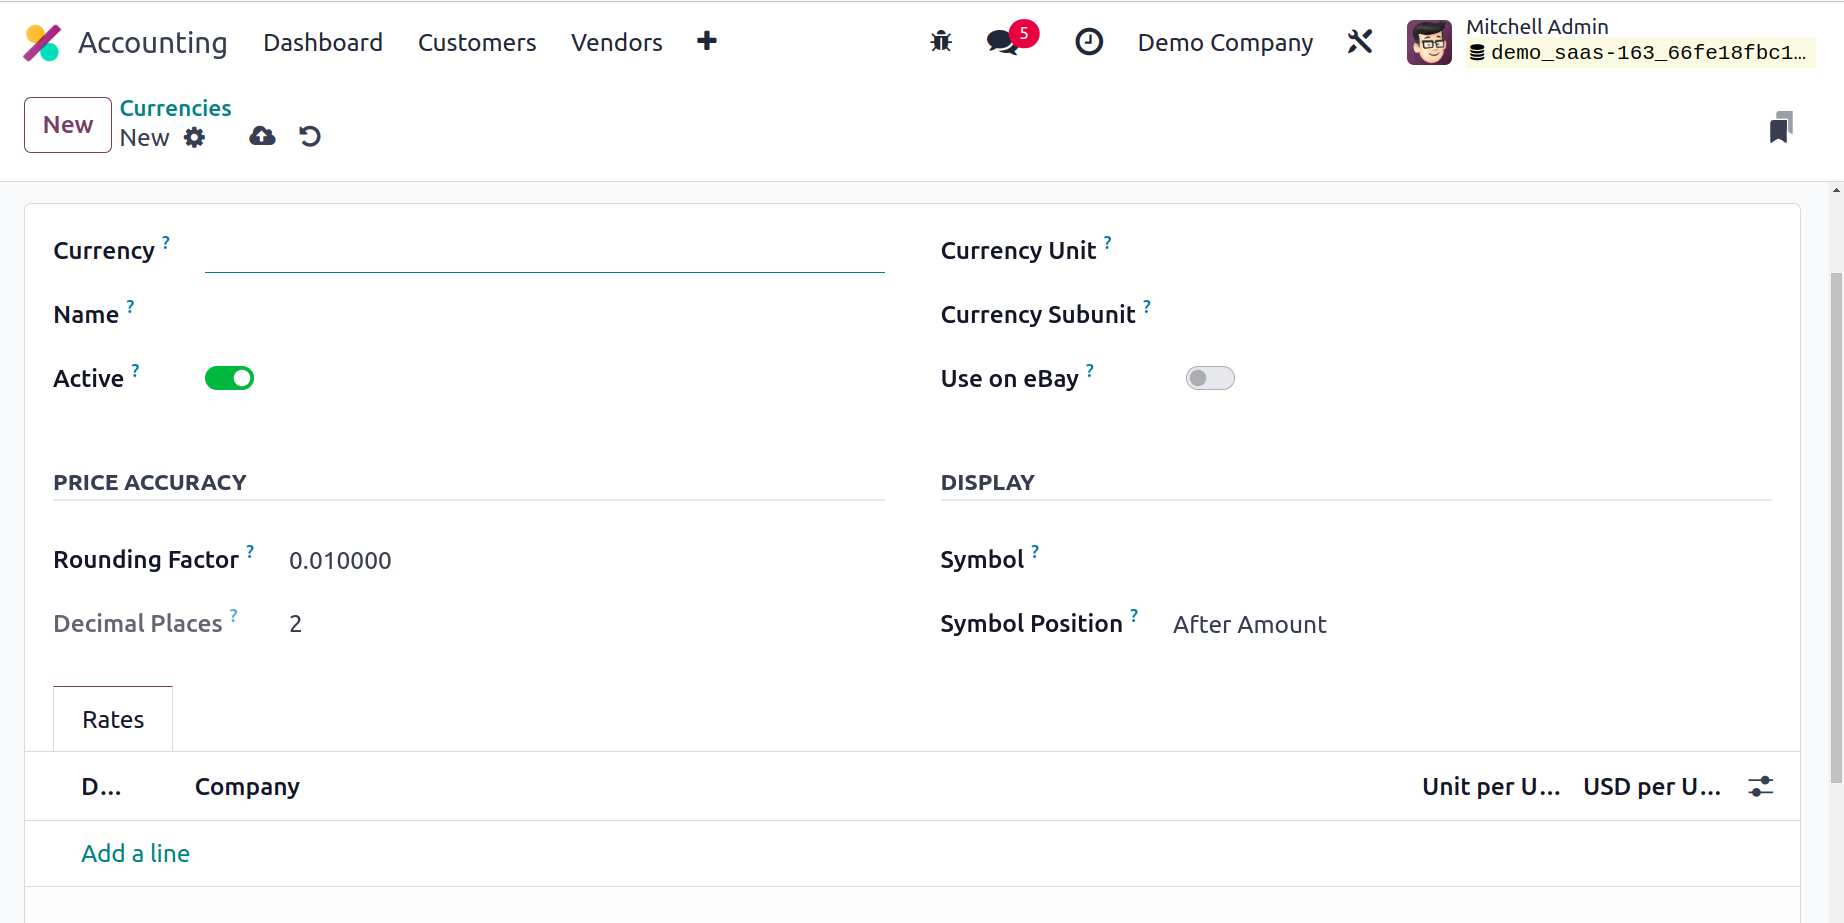Click the bookmark icon at top right
Image resolution: width=1844 pixels, height=923 pixels.
coord(1780,128)
